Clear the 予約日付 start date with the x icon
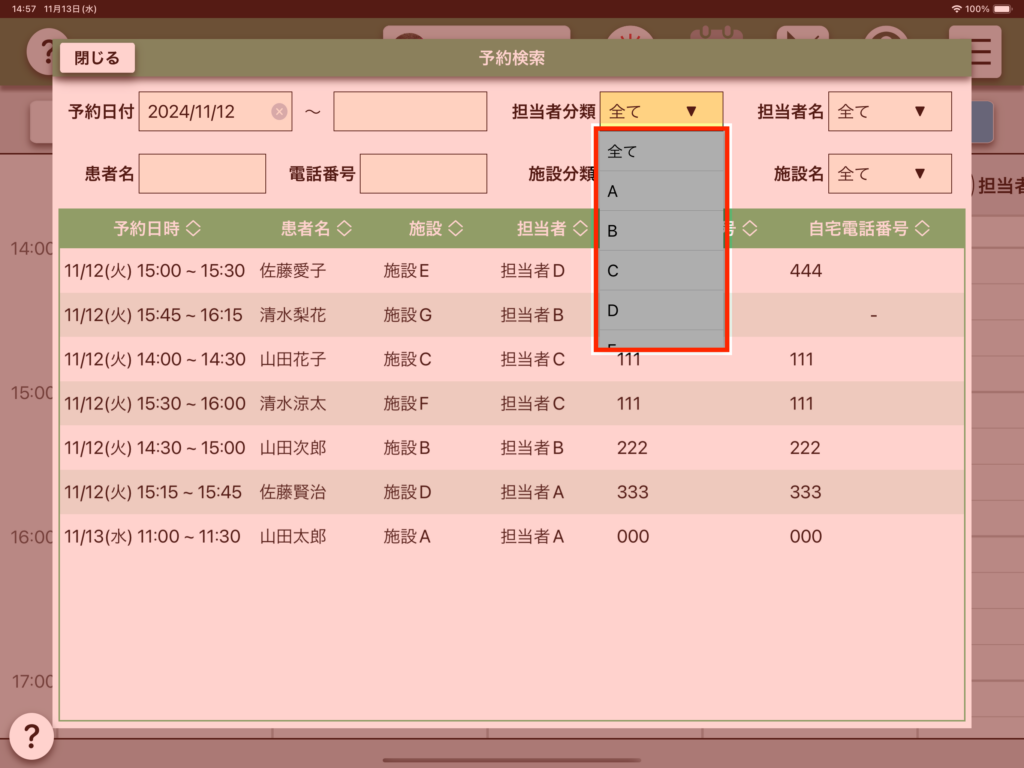 (x=279, y=112)
